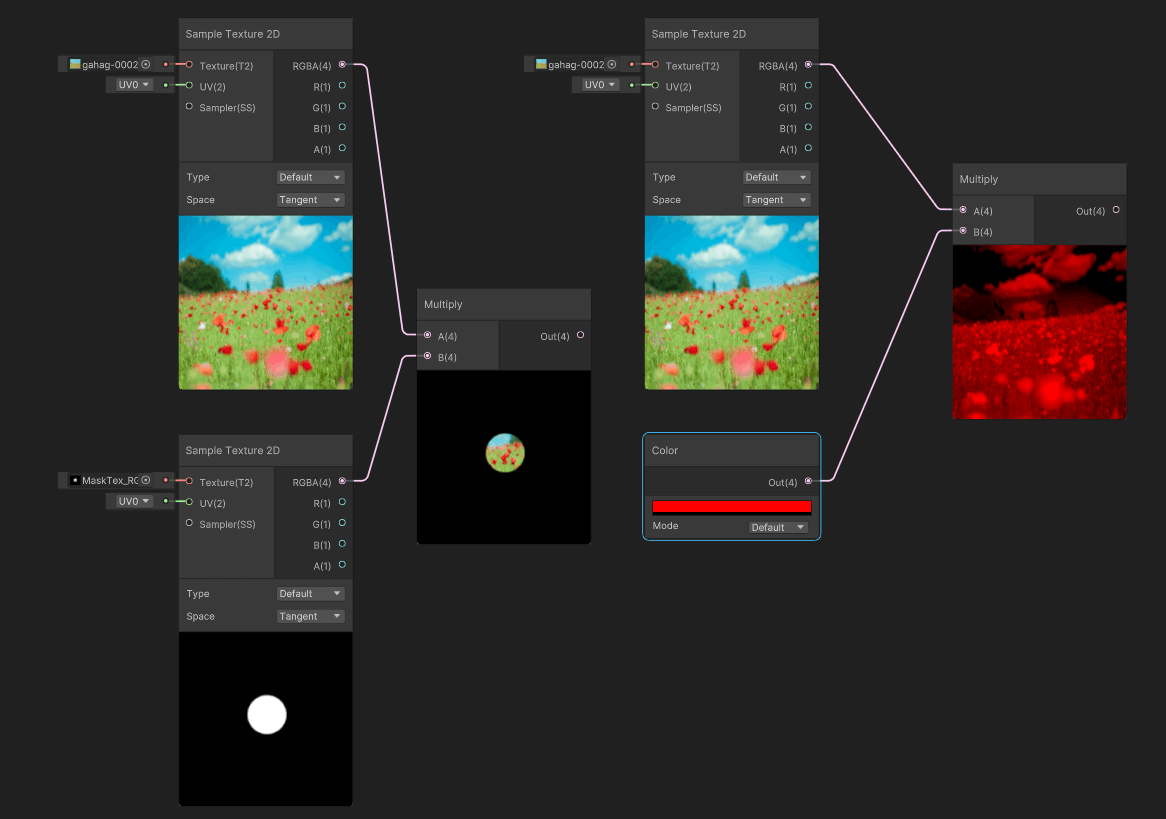The image size is (1166, 819).
Task: Click UV(2) input port on MaskTex node
Action: 190,502
